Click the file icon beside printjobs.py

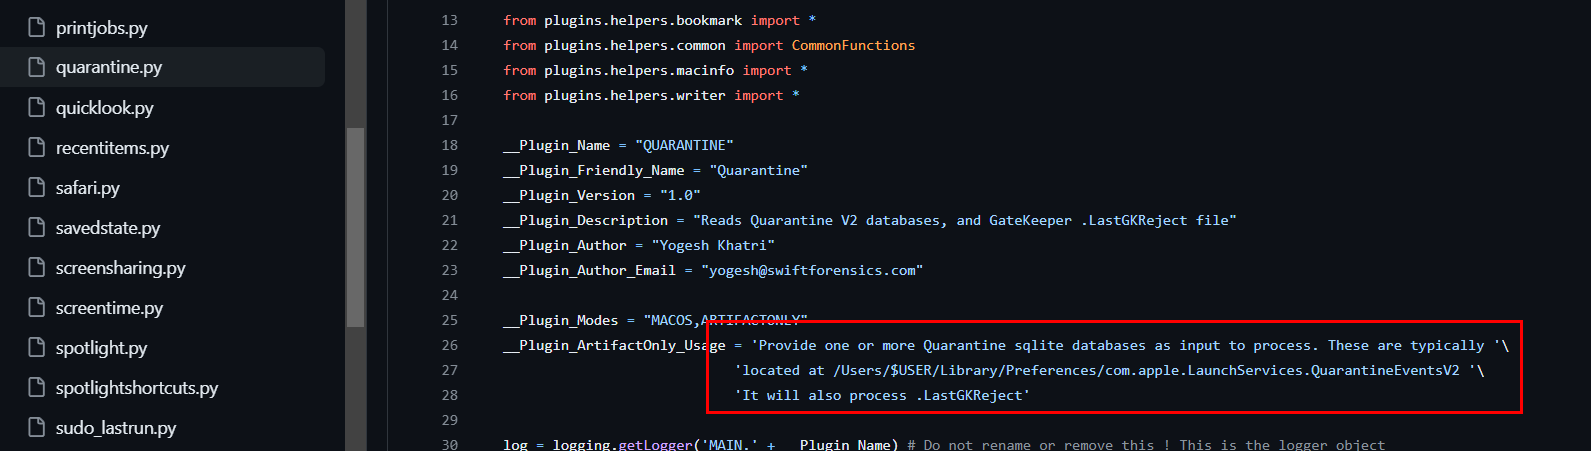click(x=37, y=27)
